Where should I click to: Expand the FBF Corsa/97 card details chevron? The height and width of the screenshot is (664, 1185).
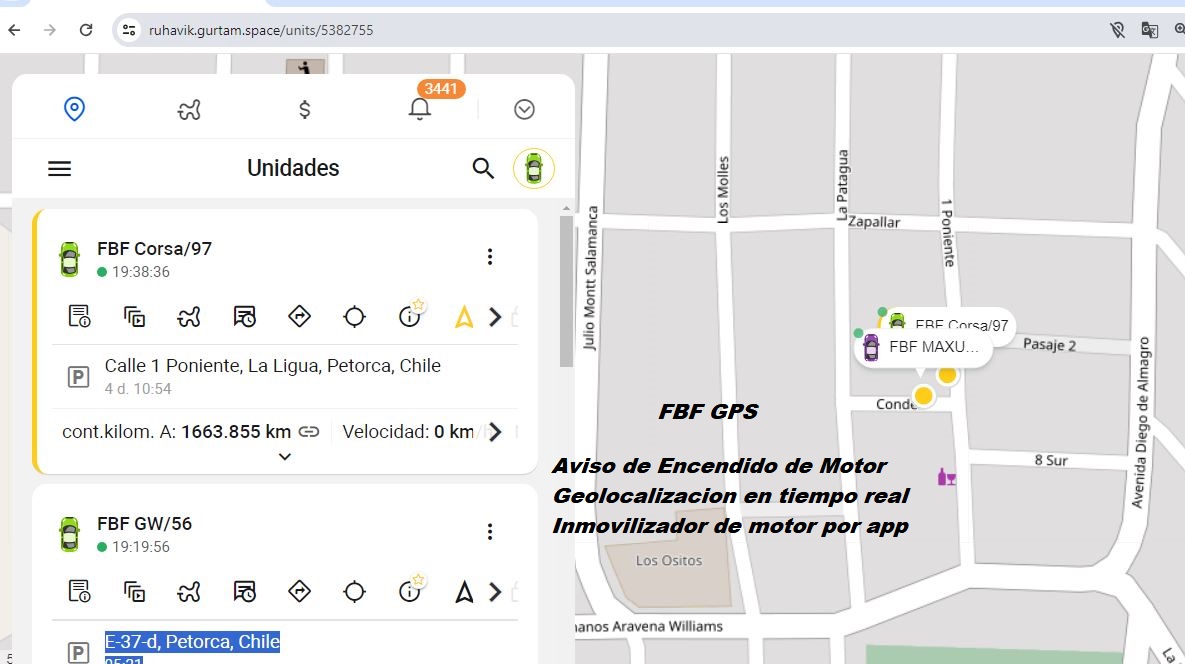(x=285, y=457)
